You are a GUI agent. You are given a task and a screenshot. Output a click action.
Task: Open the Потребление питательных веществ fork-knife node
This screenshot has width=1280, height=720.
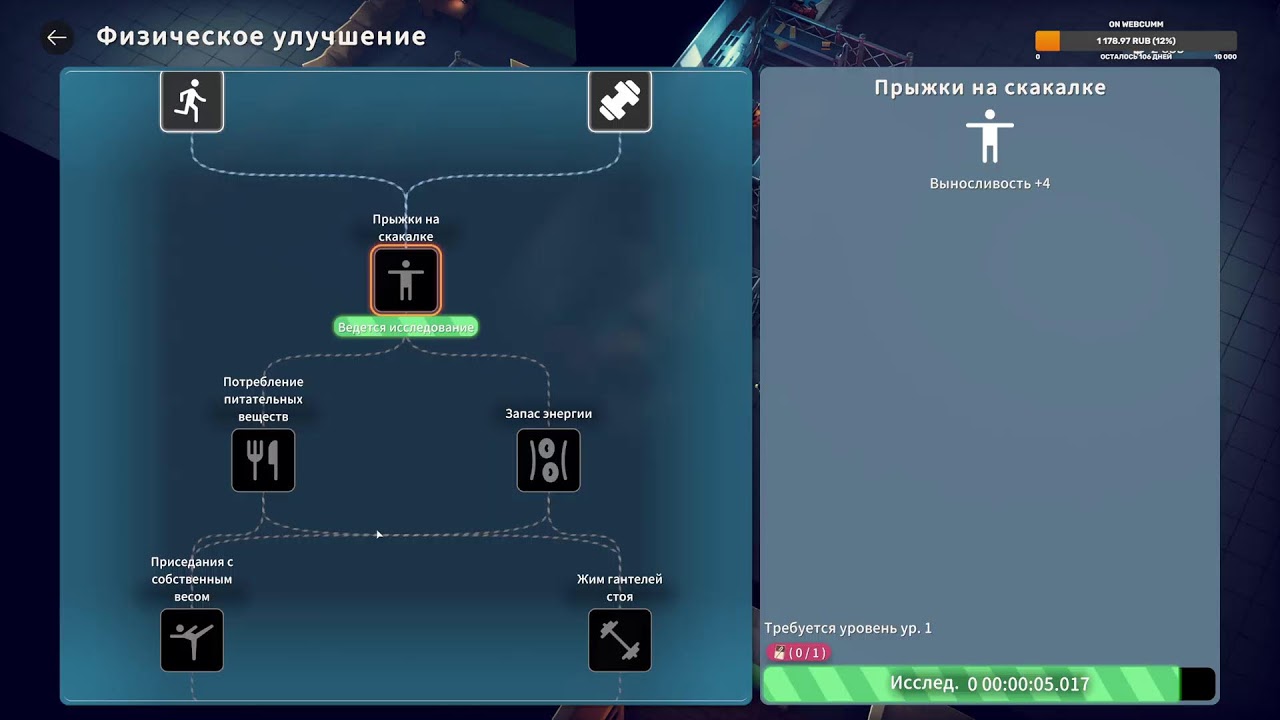263,460
